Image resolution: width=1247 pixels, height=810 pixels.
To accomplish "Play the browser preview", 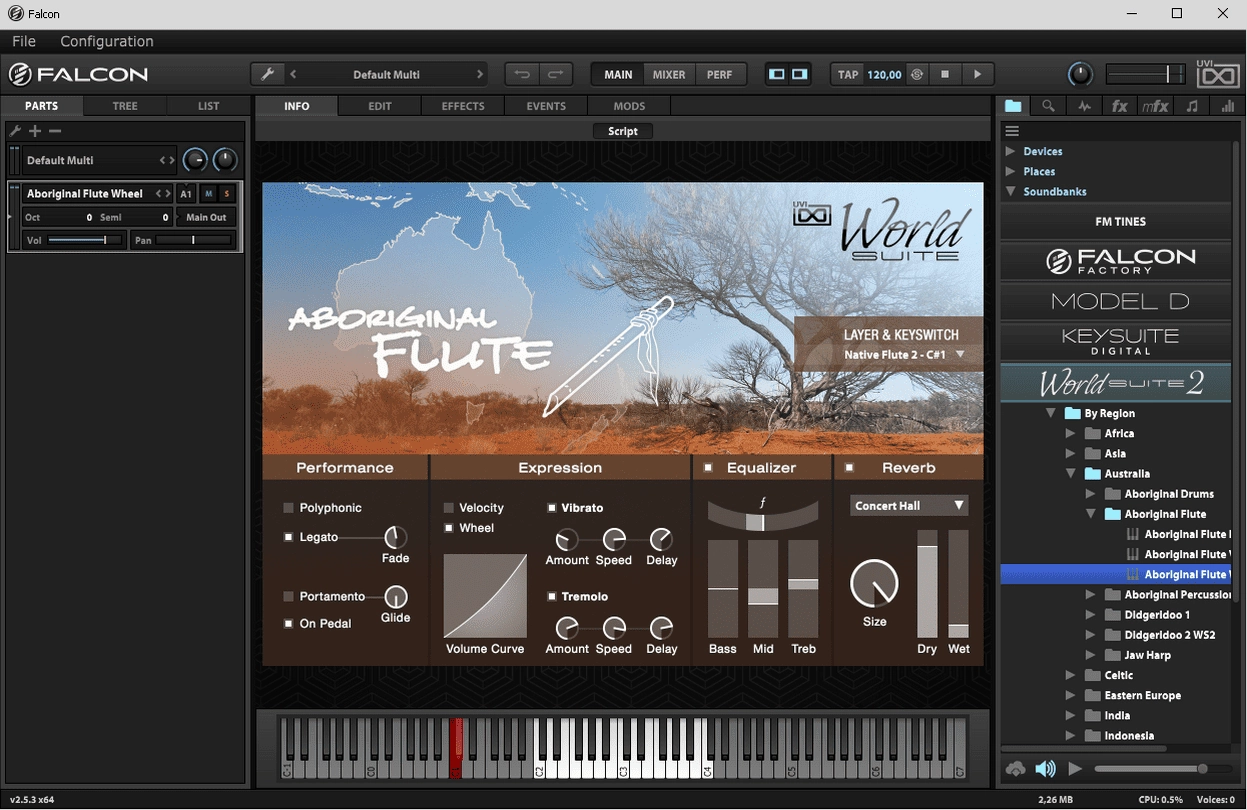I will pyautogui.click(x=1075, y=768).
